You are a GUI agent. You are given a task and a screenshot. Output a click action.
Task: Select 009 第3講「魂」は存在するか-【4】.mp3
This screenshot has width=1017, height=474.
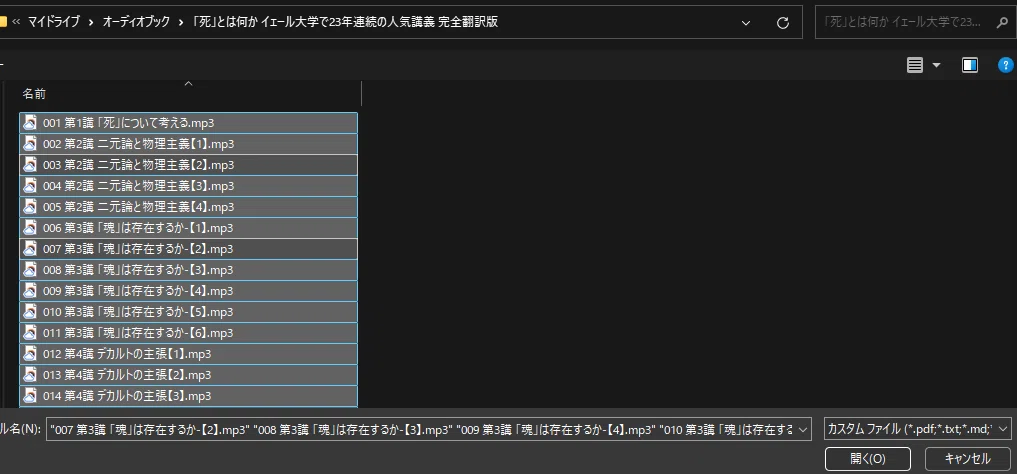coord(188,290)
